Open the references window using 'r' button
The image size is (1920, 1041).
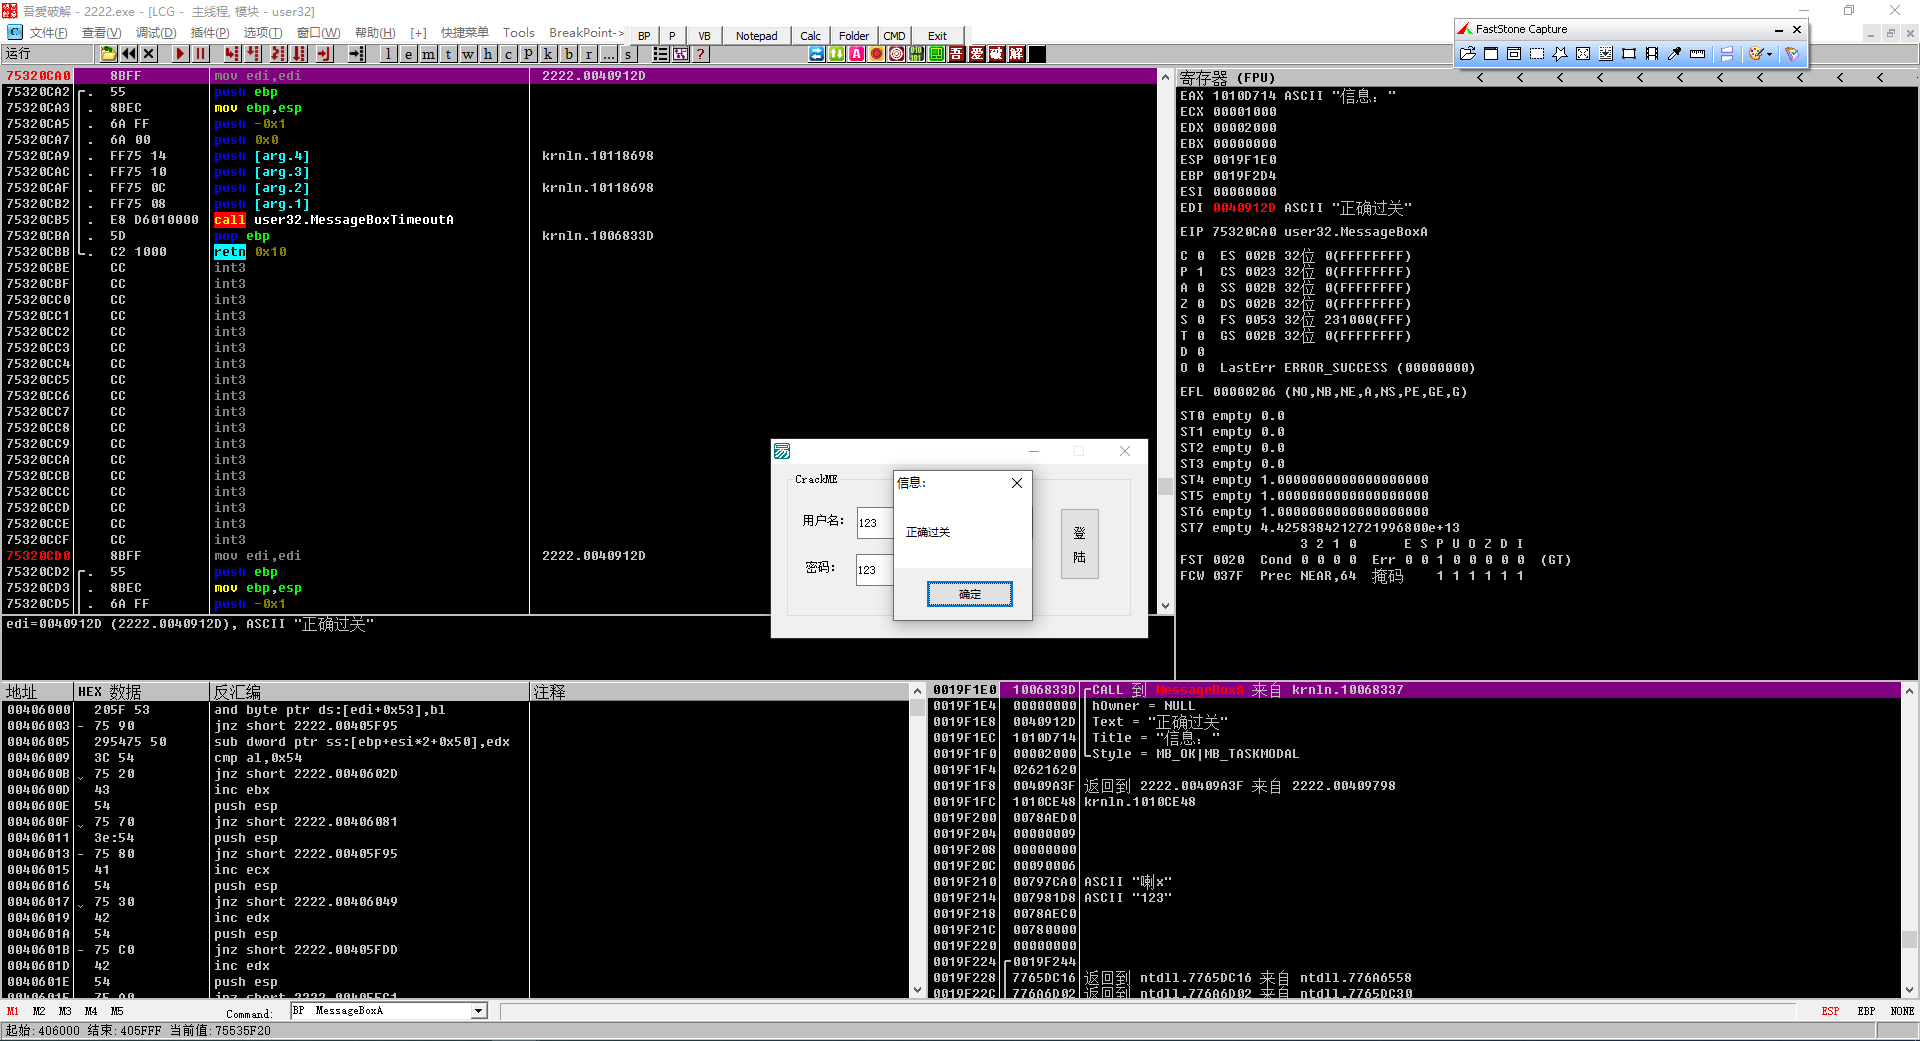tap(588, 54)
